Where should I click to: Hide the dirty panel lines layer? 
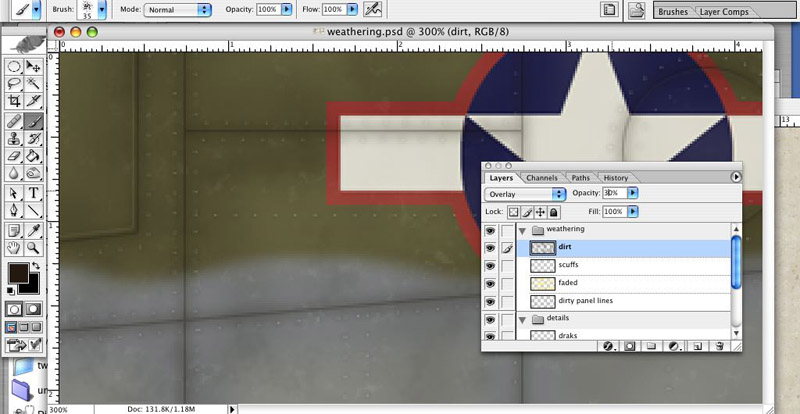click(x=490, y=302)
